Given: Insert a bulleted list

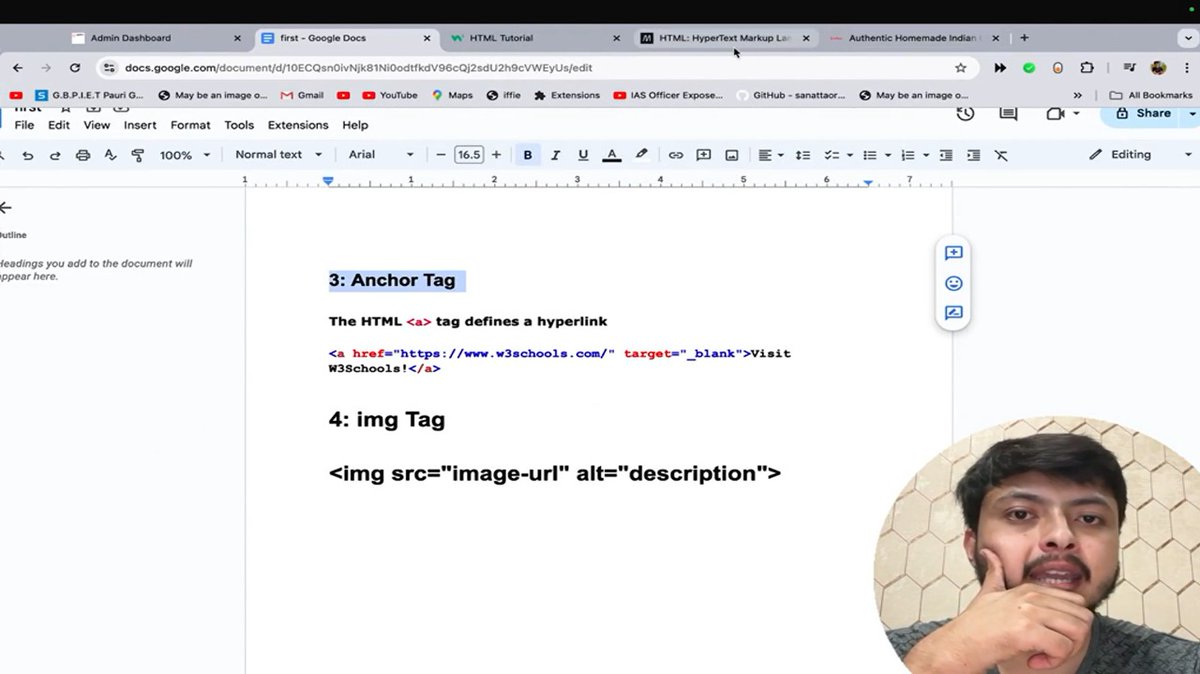Looking at the screenshot, I should (869, 155).
